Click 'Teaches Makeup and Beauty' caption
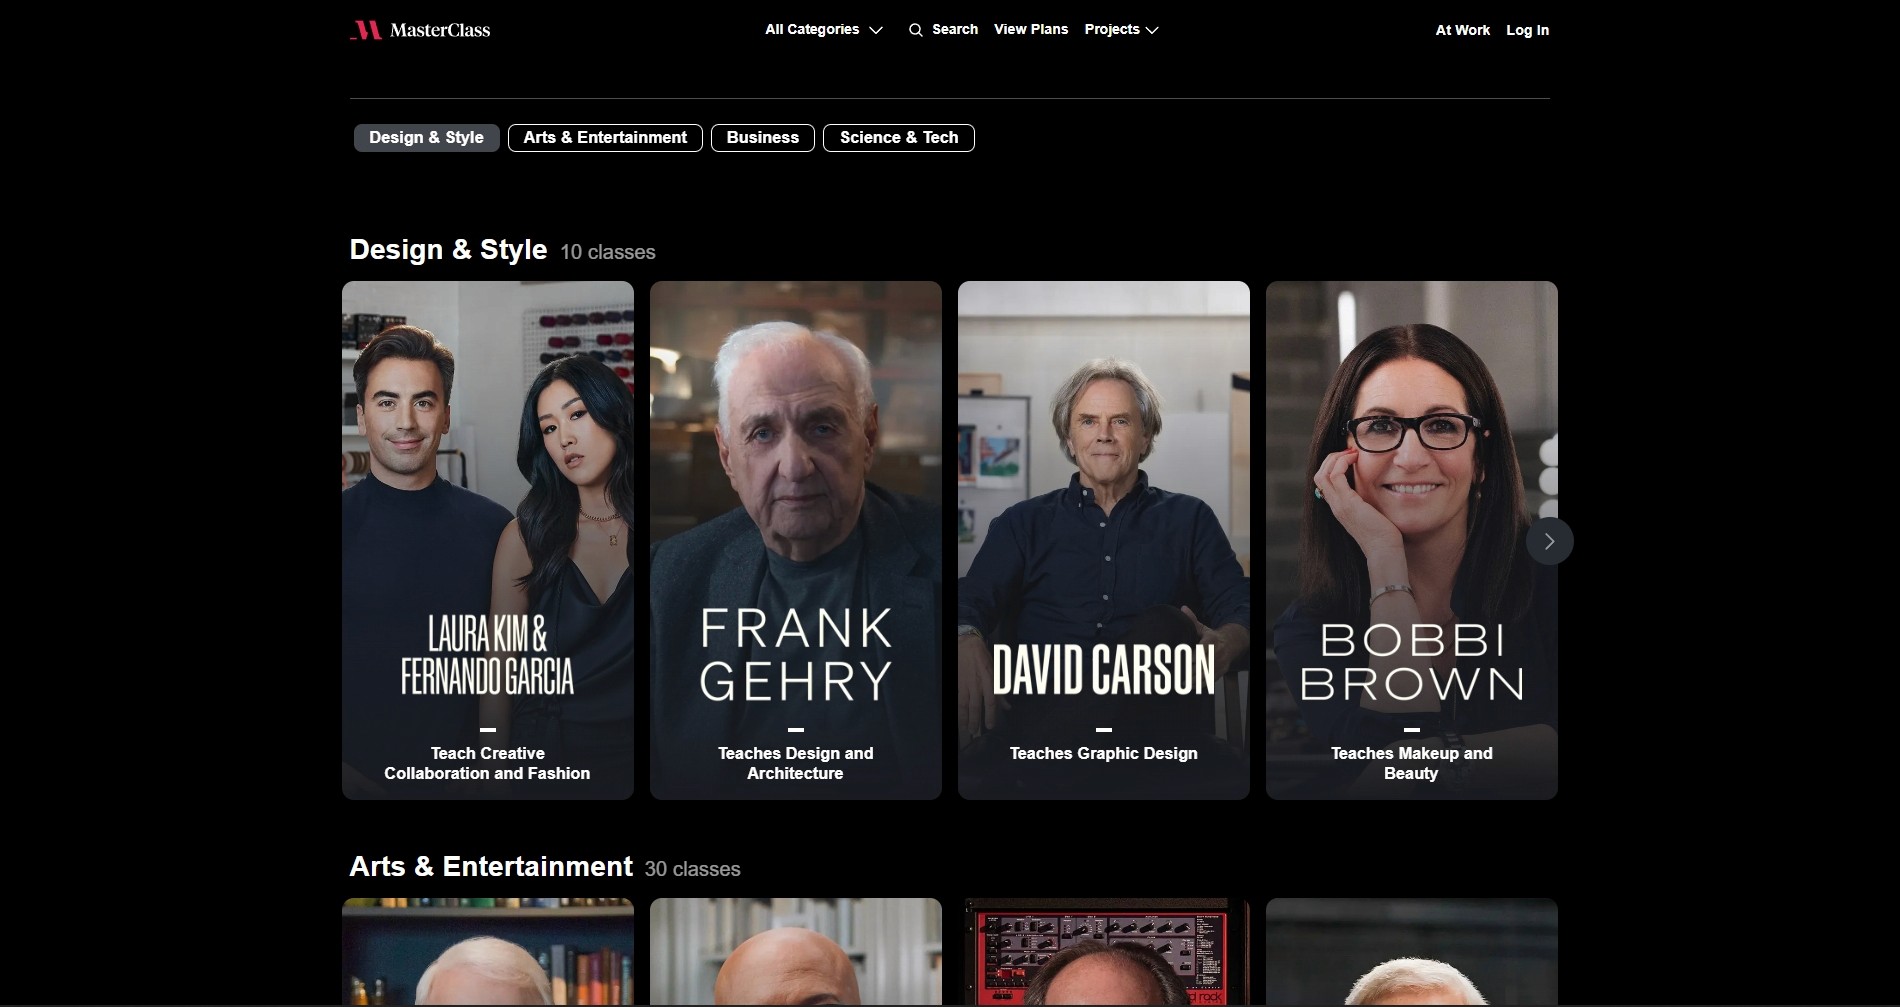The height and width of the screenshot is (1007, 1900). coord(1412,763)
